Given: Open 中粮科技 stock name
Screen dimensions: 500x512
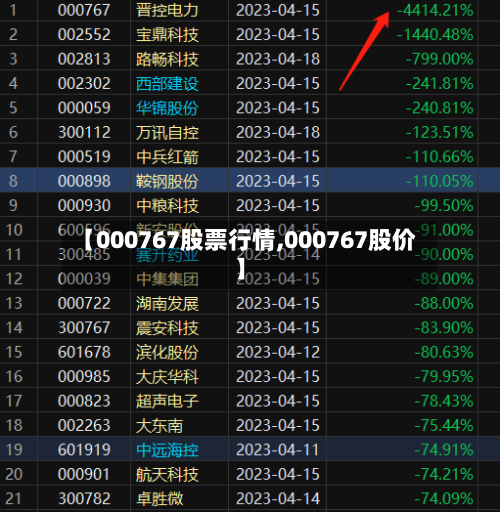Looking at the screenshot, I should click(167, 205).
